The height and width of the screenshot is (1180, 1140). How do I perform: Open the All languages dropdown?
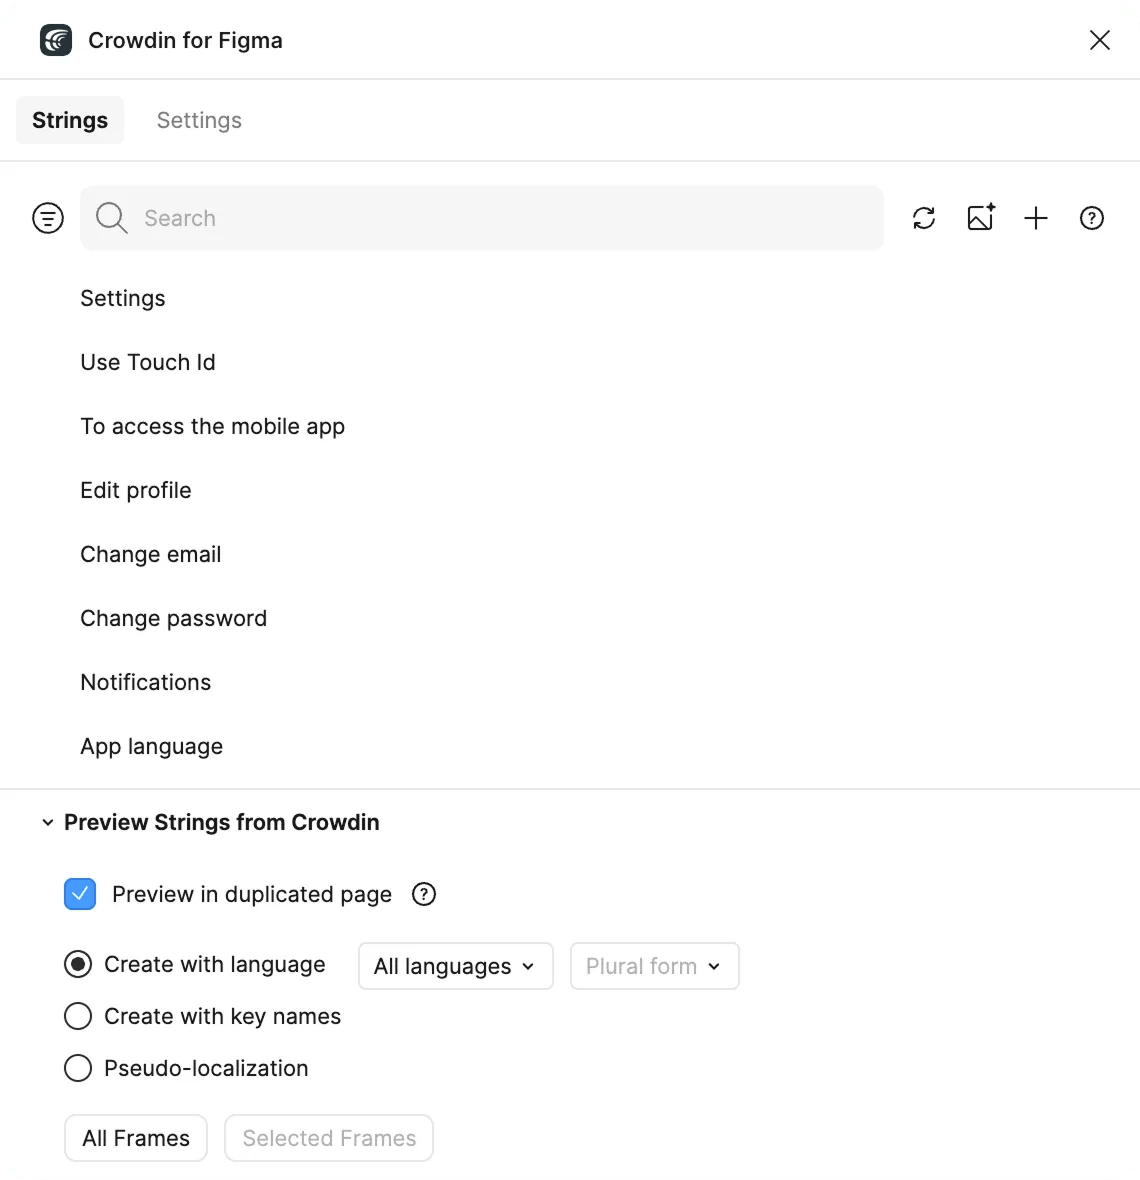click(x=455, y=966)
